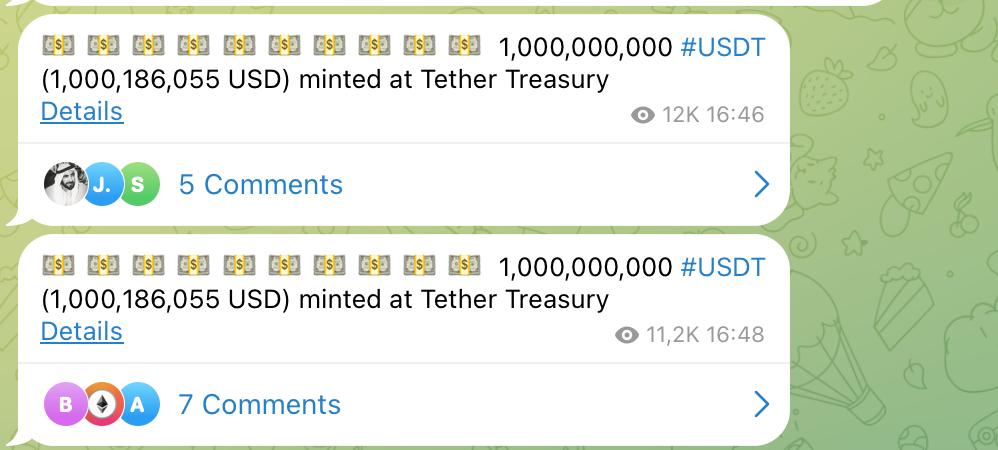998x450 pixels.
Task: Tap the 16:48 timestamp
Action: (735, 335)
